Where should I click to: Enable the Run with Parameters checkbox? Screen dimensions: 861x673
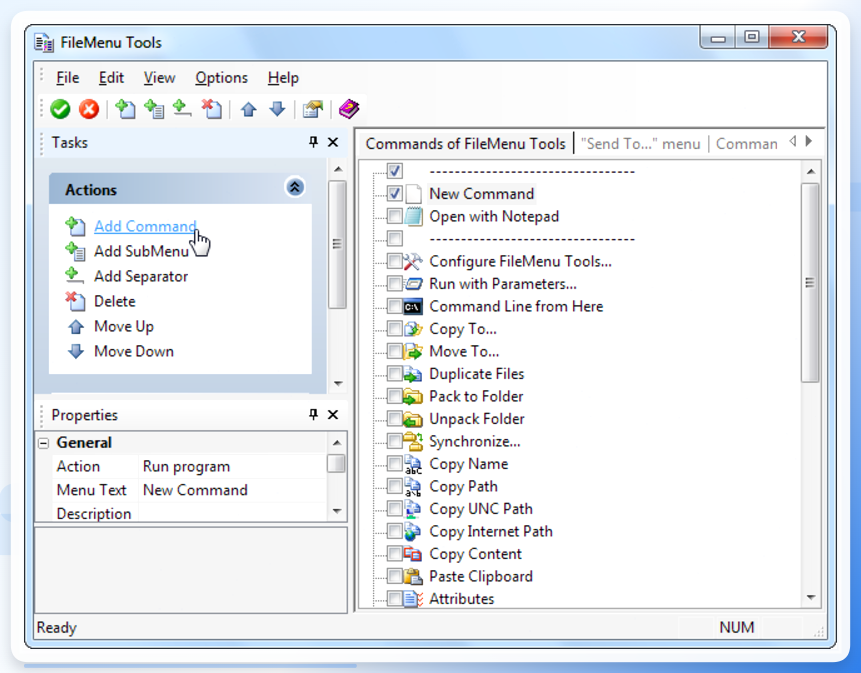pos(394,284)
